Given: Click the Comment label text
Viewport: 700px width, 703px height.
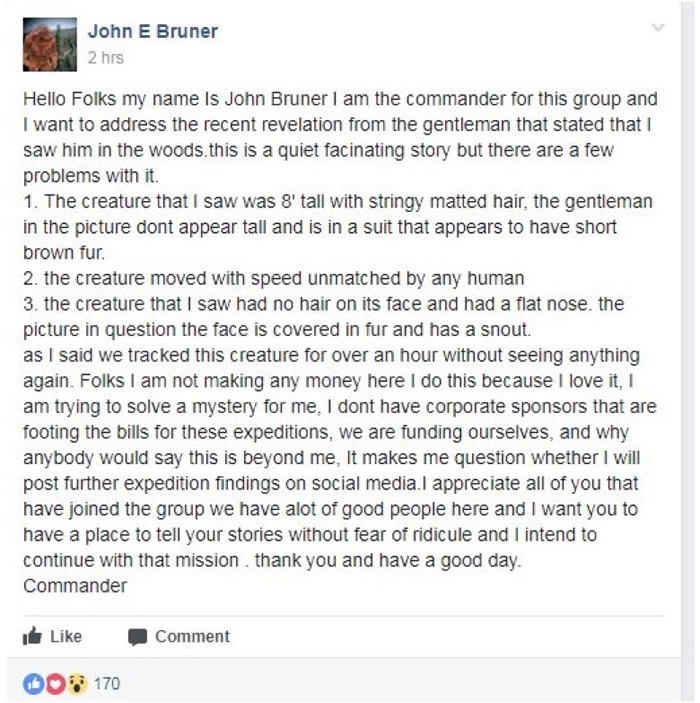Looking at the screenshot, I should [192, 636].
